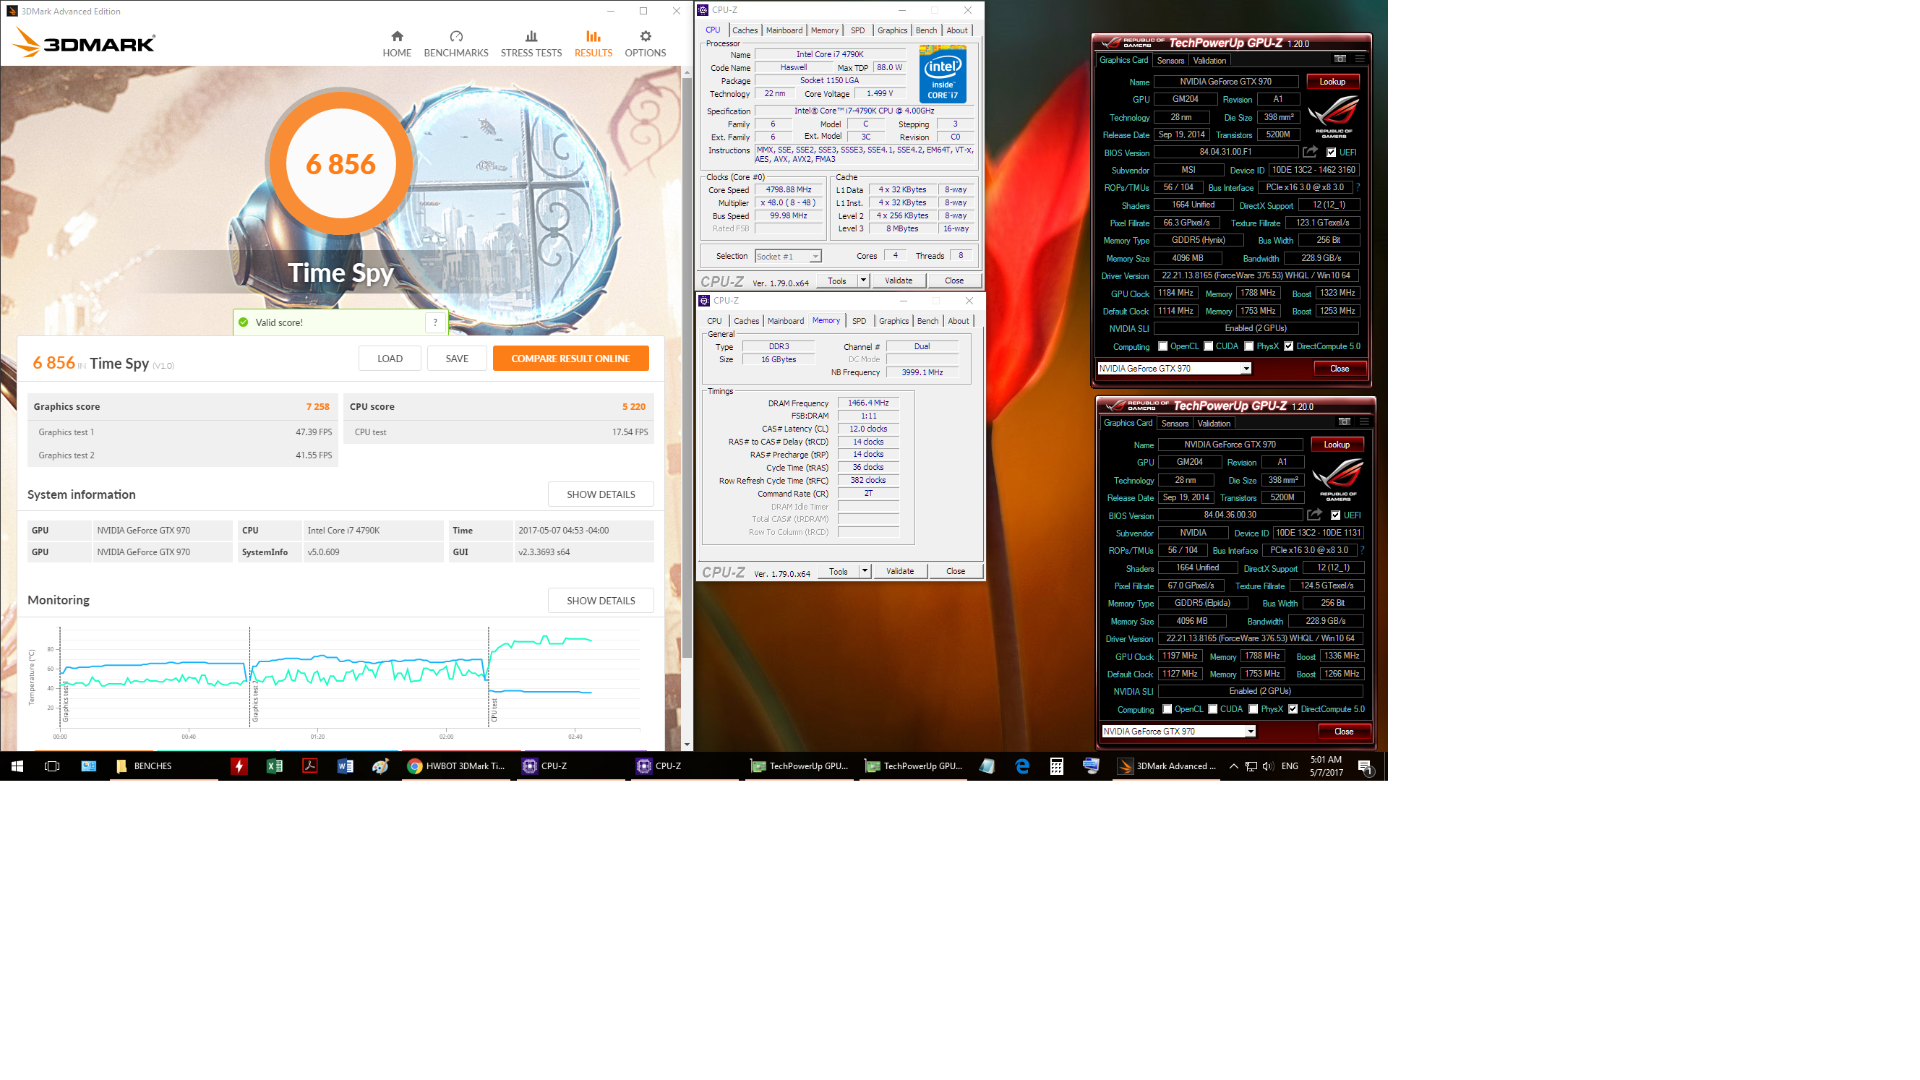Click the Intel Core i7 logo in CPU-Z
This screenshot has height=1080, width=1920.
click(x=942, y=74)
